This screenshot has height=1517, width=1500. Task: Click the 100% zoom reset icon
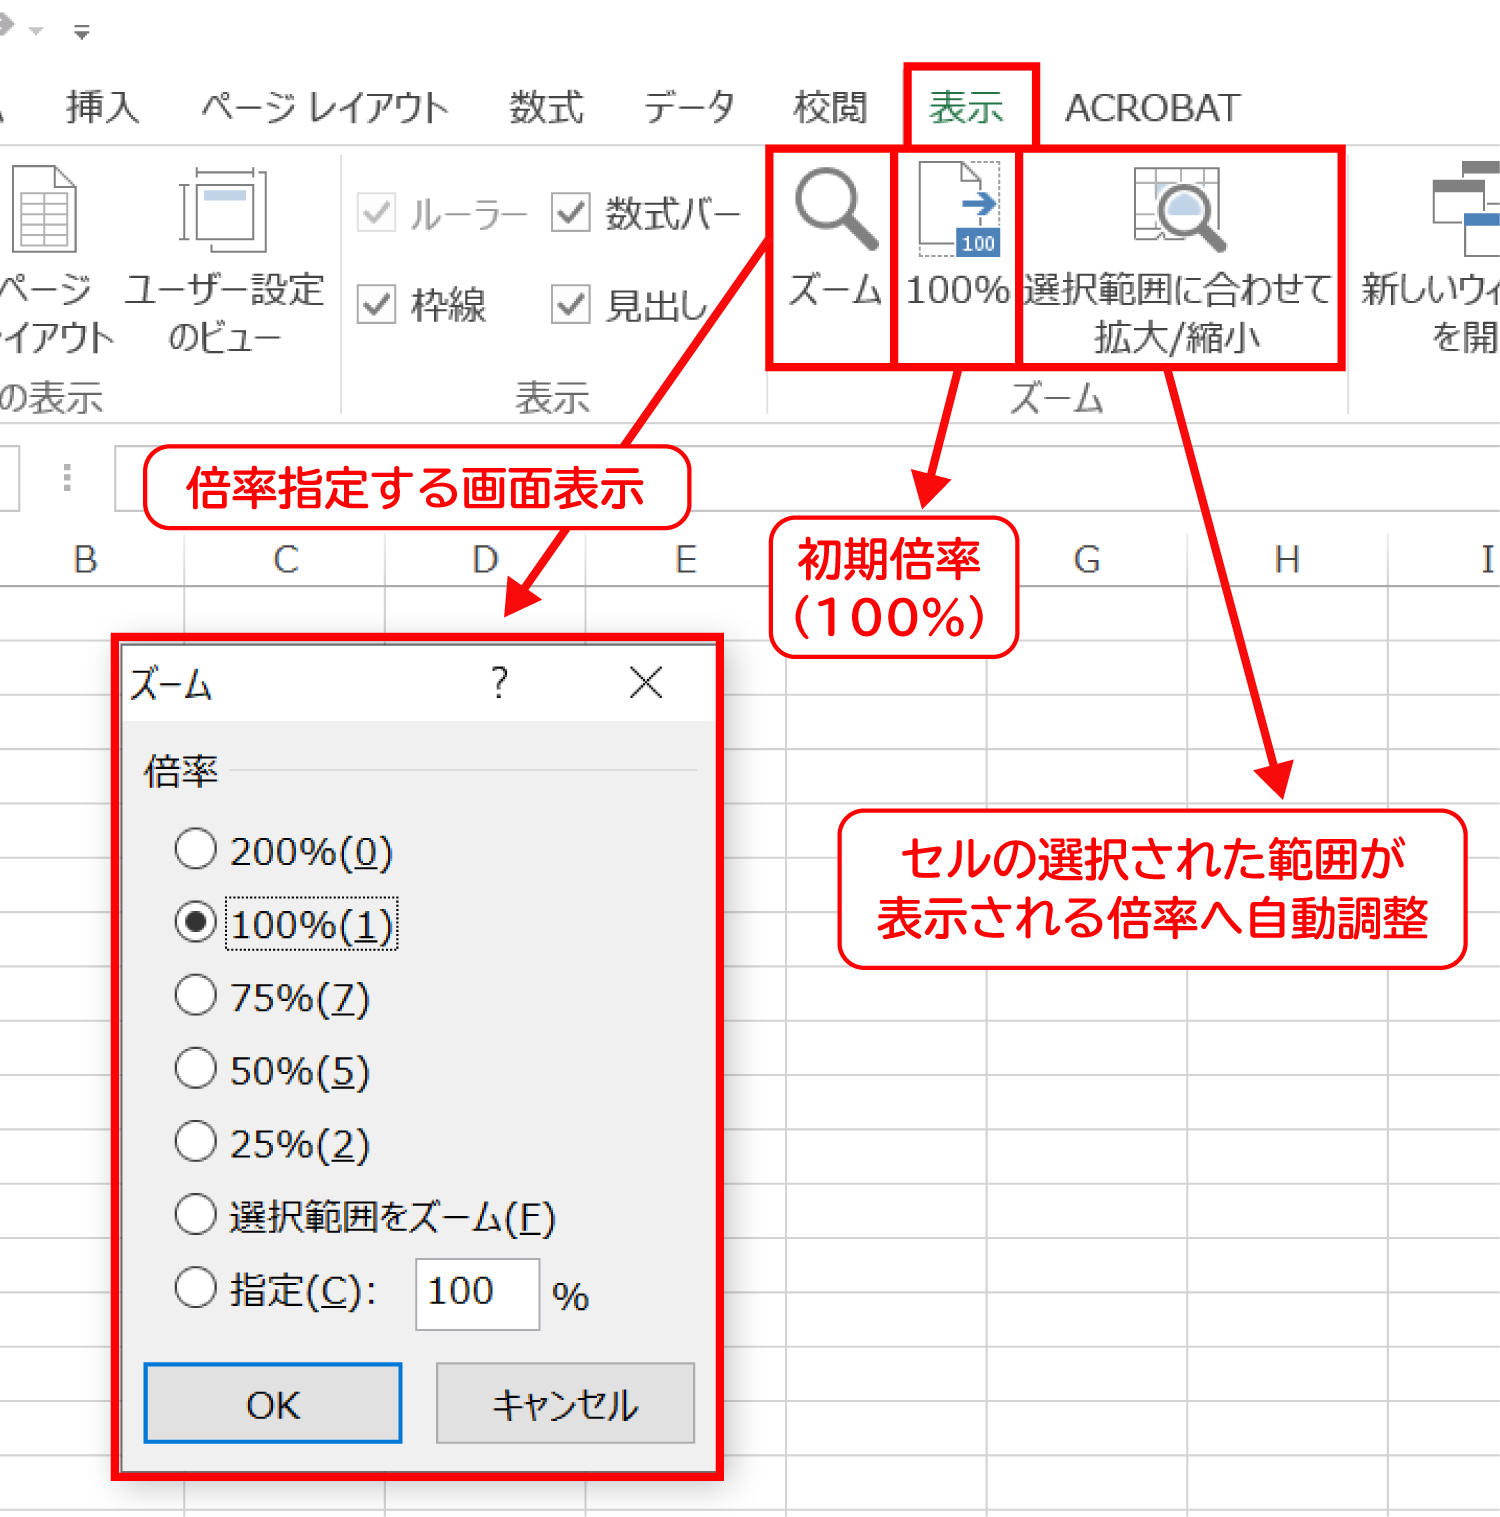958,211
